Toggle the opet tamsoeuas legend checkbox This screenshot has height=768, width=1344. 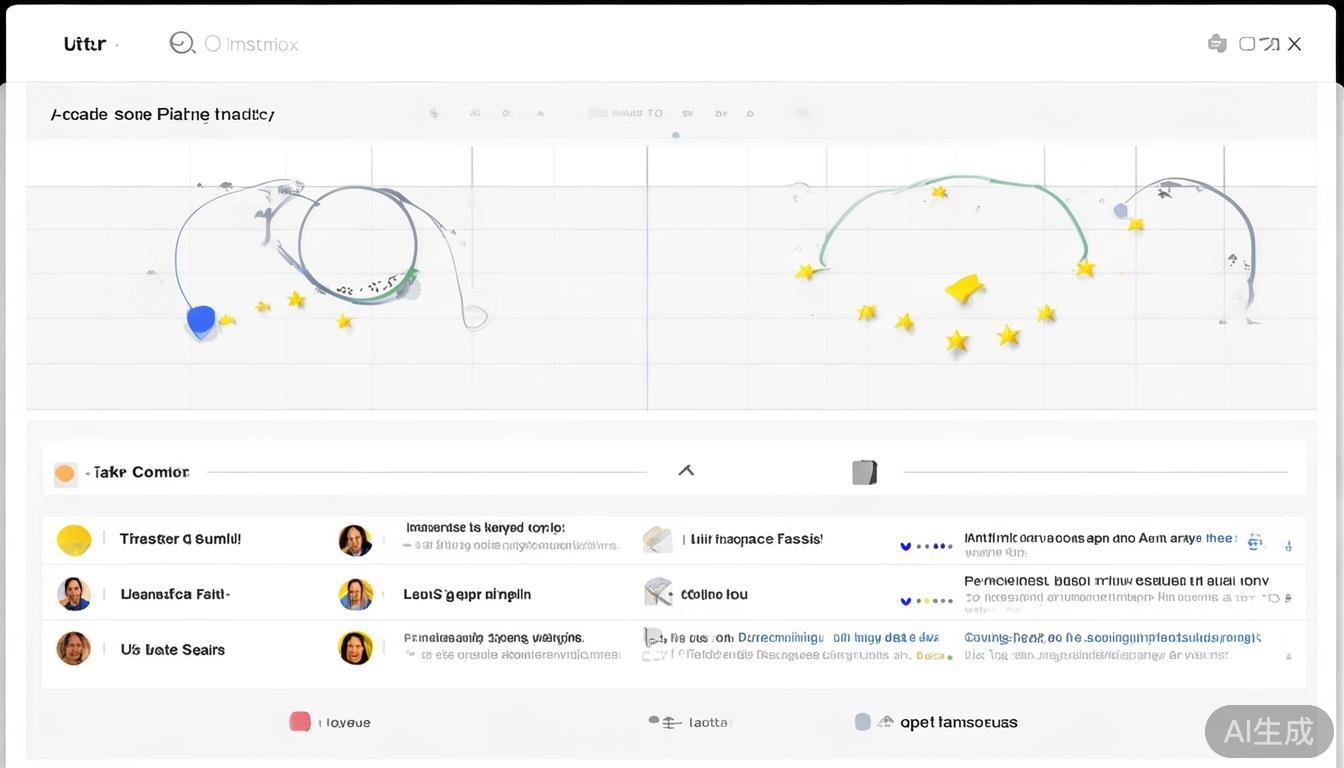[863, 722]
